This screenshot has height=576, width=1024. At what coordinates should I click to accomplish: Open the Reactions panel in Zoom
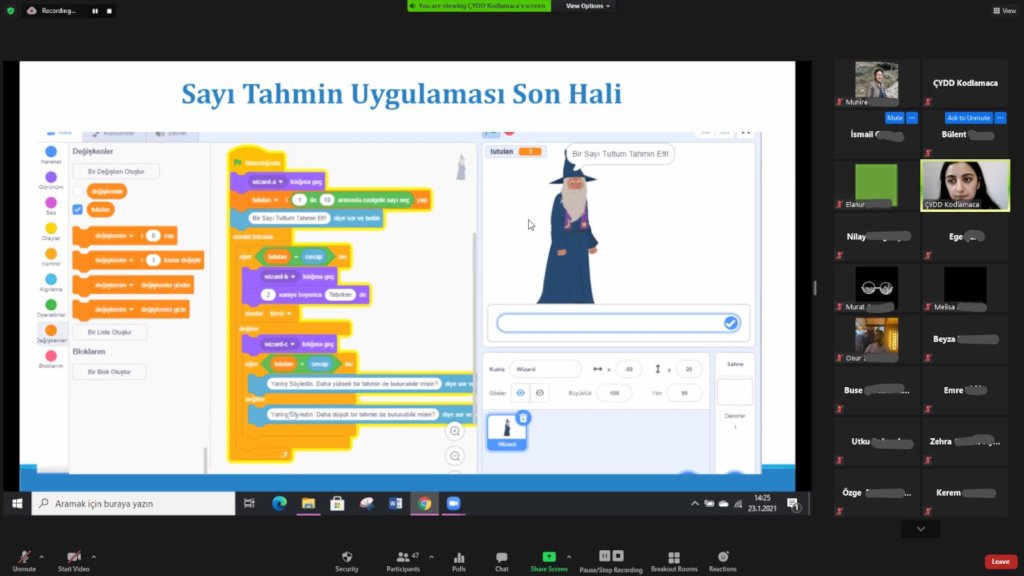(x=723, y=559)
